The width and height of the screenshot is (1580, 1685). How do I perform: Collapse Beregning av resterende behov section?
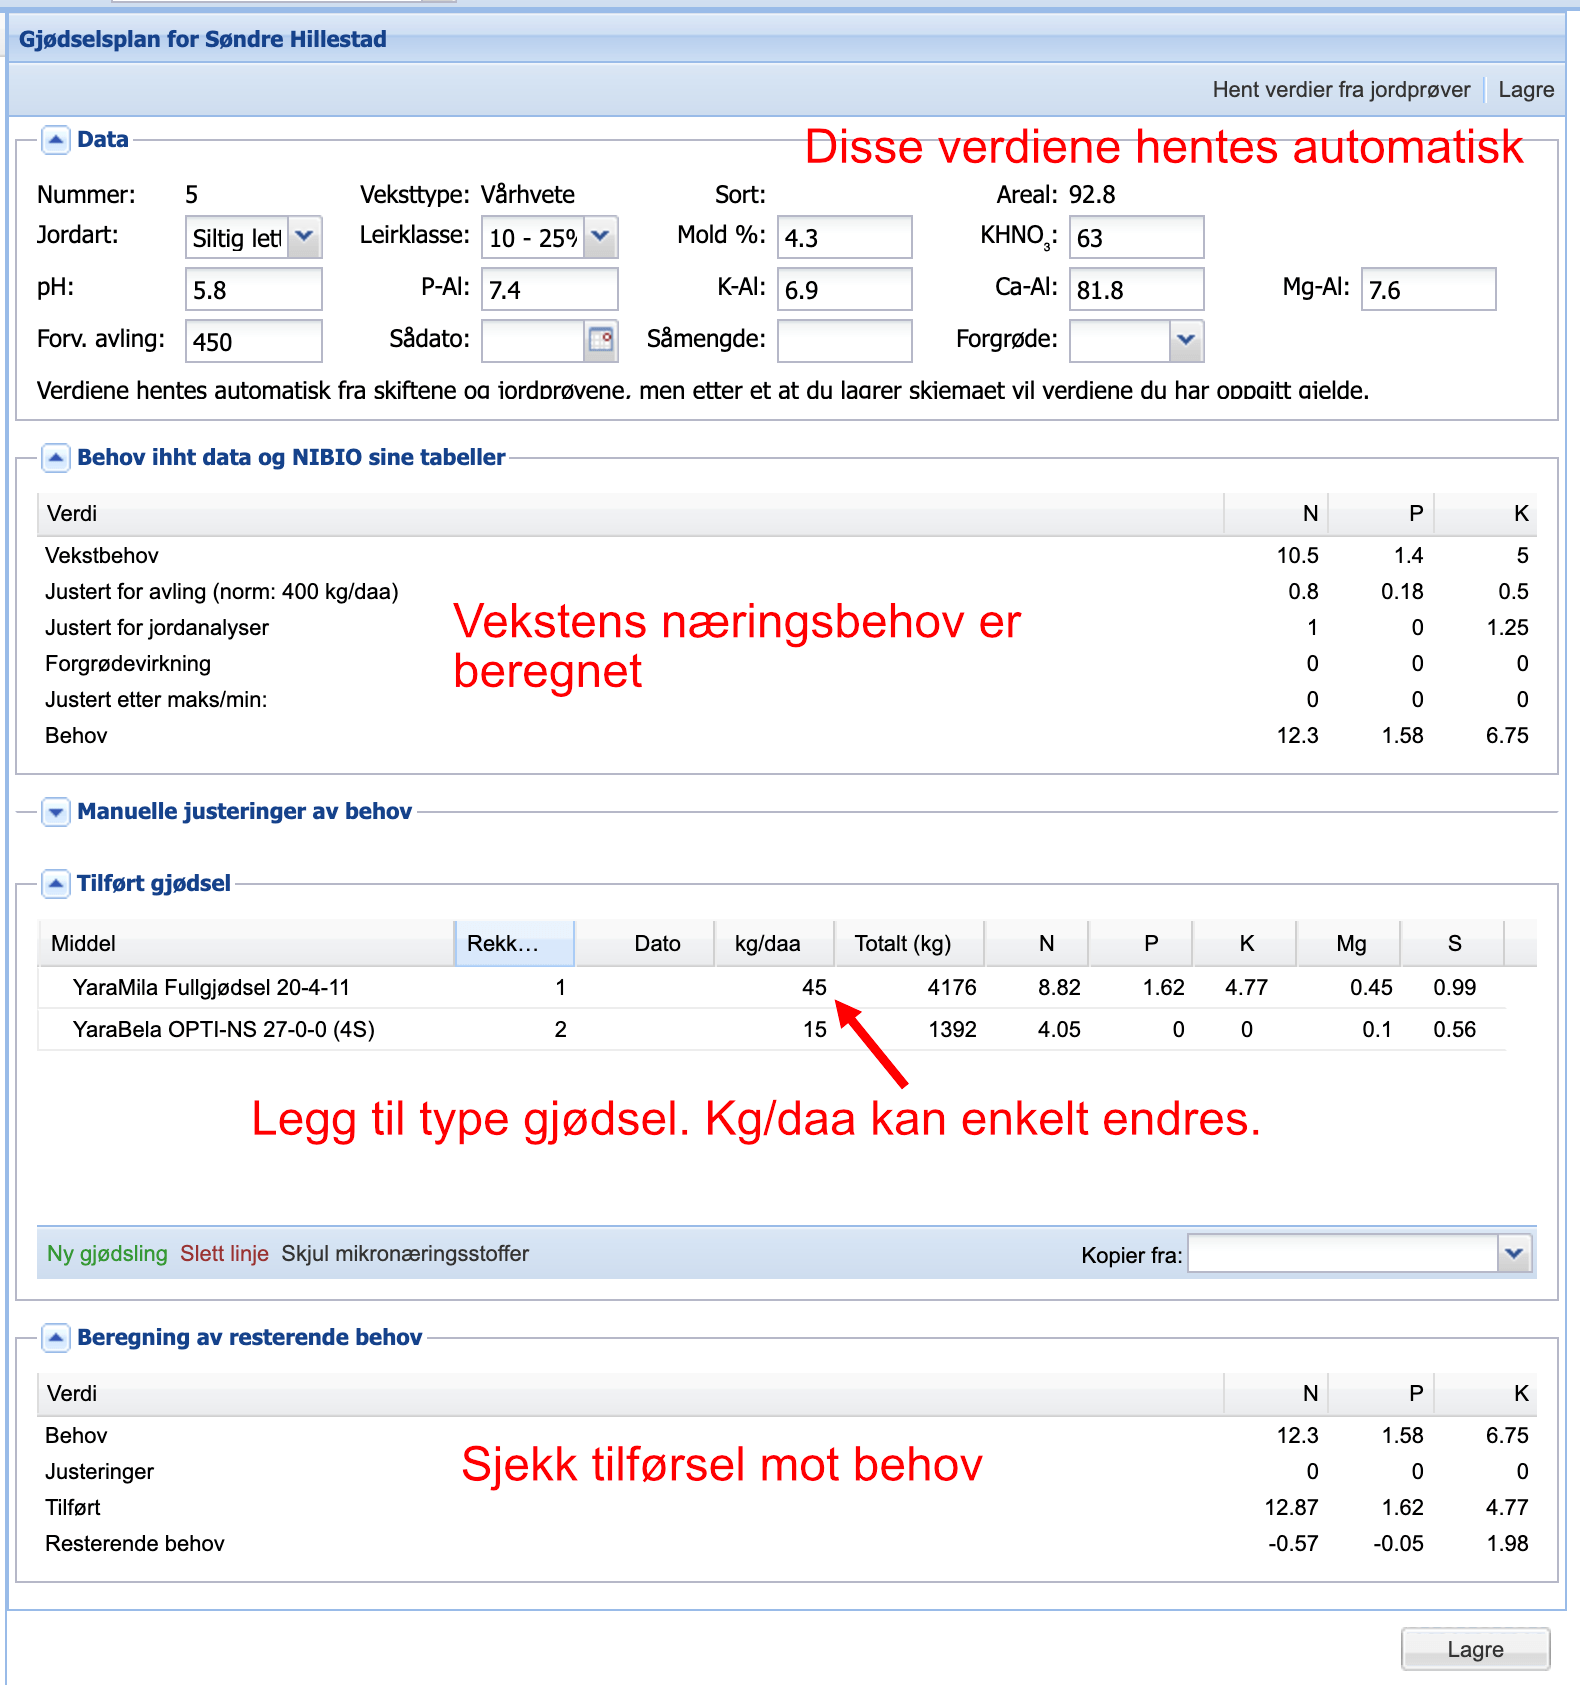[x=56, y=1338]
